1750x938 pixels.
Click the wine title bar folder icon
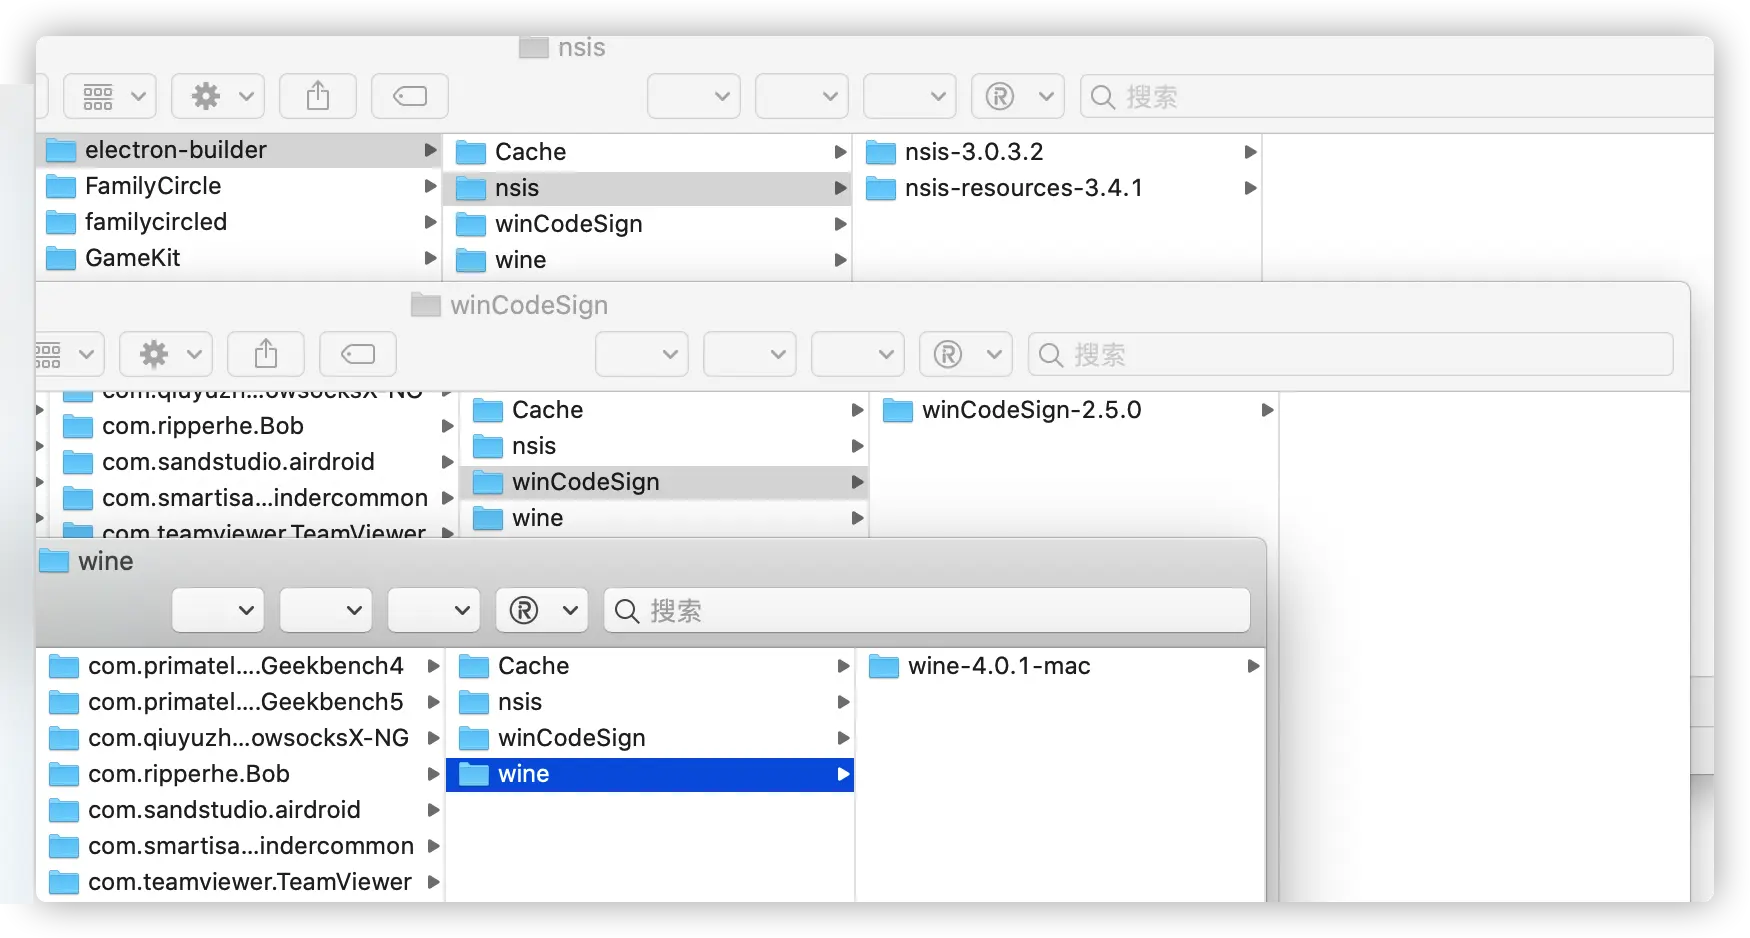pyautogui.click(x=54, y=561)
